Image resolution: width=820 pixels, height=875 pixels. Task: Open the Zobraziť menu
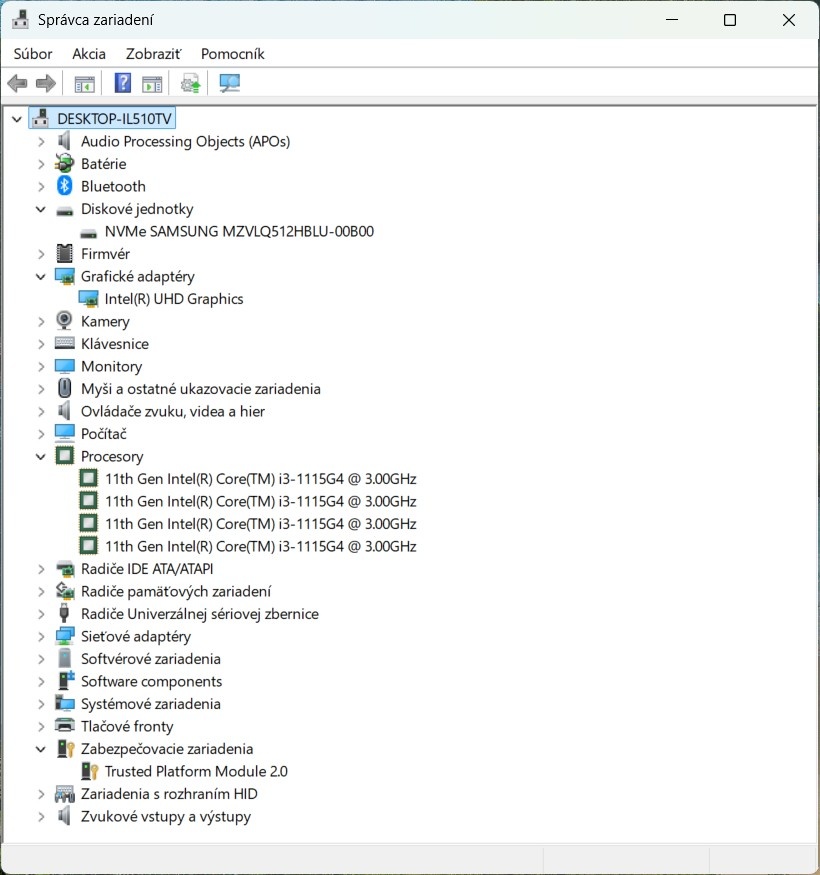tap(152, 54)
